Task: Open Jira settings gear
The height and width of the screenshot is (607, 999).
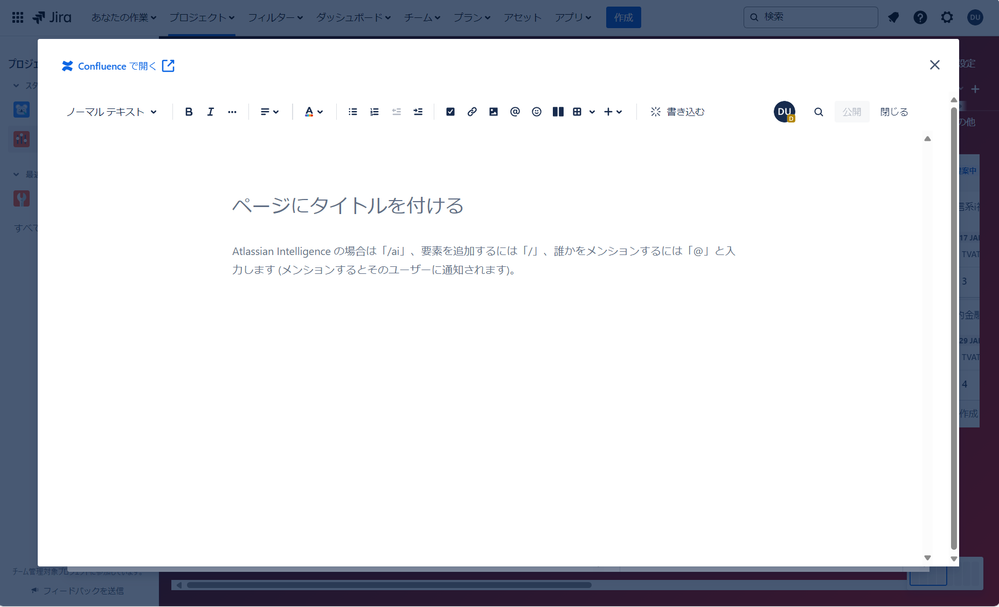Action: coord(947,17)
